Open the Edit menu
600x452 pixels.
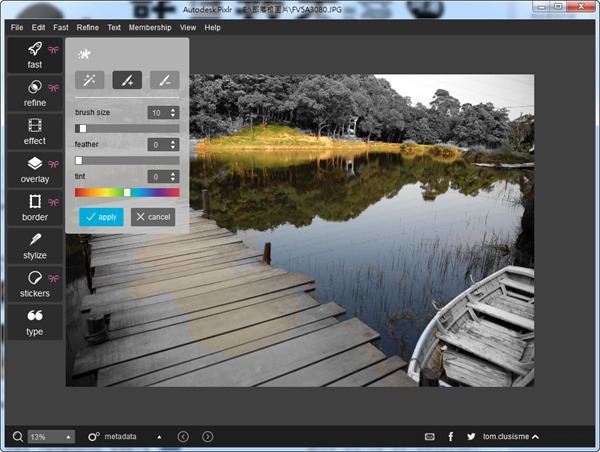(x=38, y=28)
